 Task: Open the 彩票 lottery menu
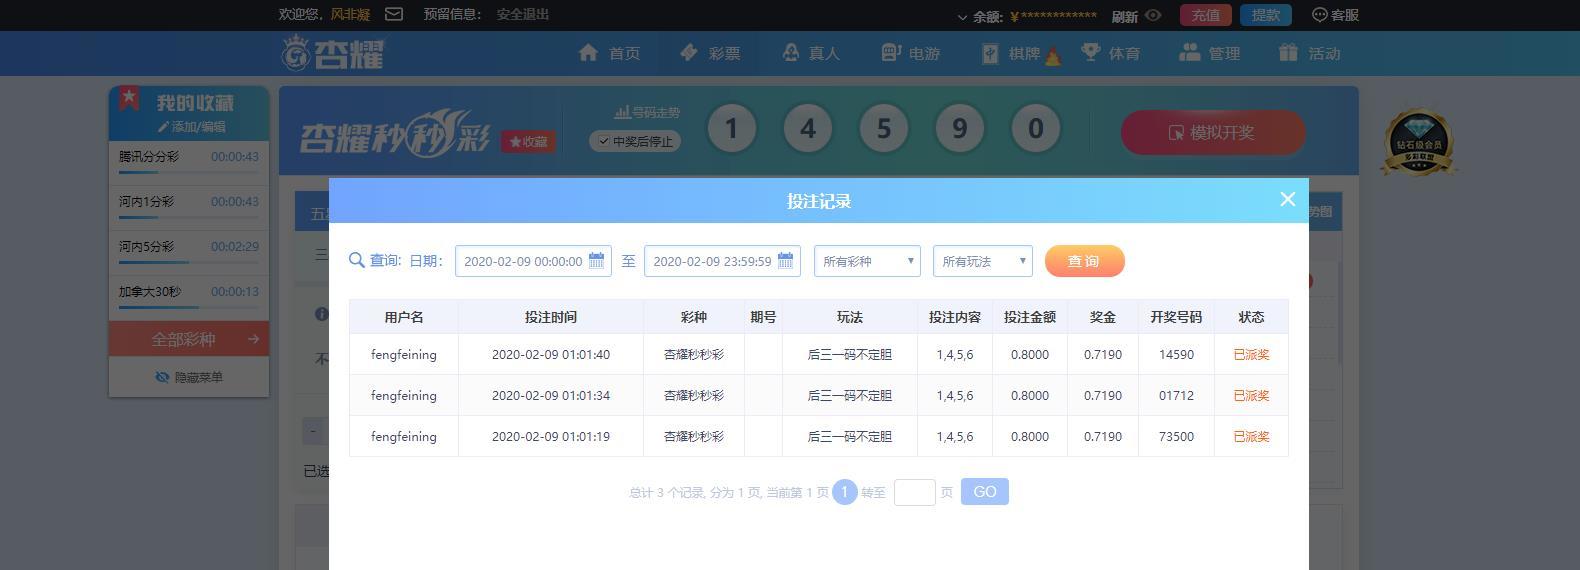tap(710, 53)
